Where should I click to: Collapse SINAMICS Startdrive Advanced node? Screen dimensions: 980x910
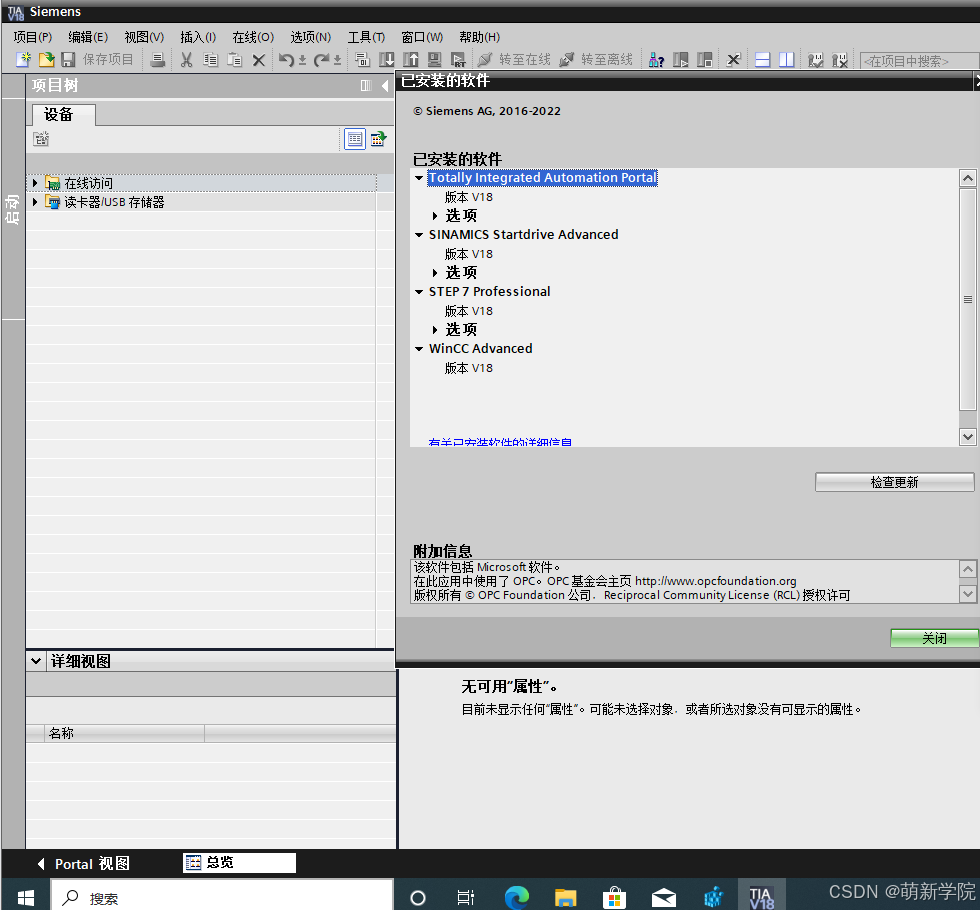[419, 235]
